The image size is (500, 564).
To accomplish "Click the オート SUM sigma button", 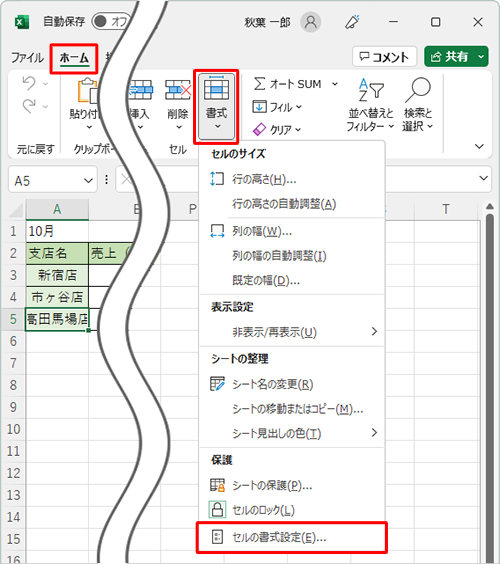I will click(287, 84).
